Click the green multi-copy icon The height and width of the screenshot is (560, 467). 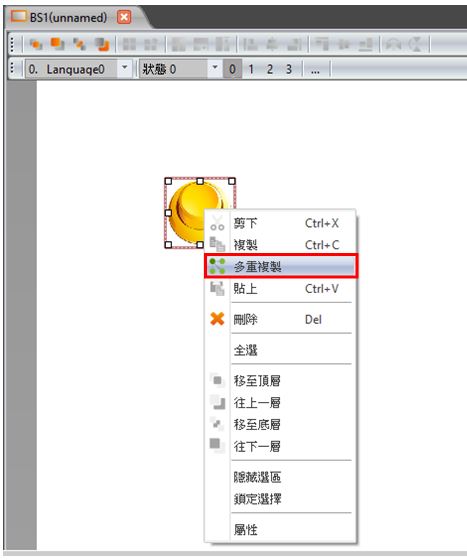point(217,266)
